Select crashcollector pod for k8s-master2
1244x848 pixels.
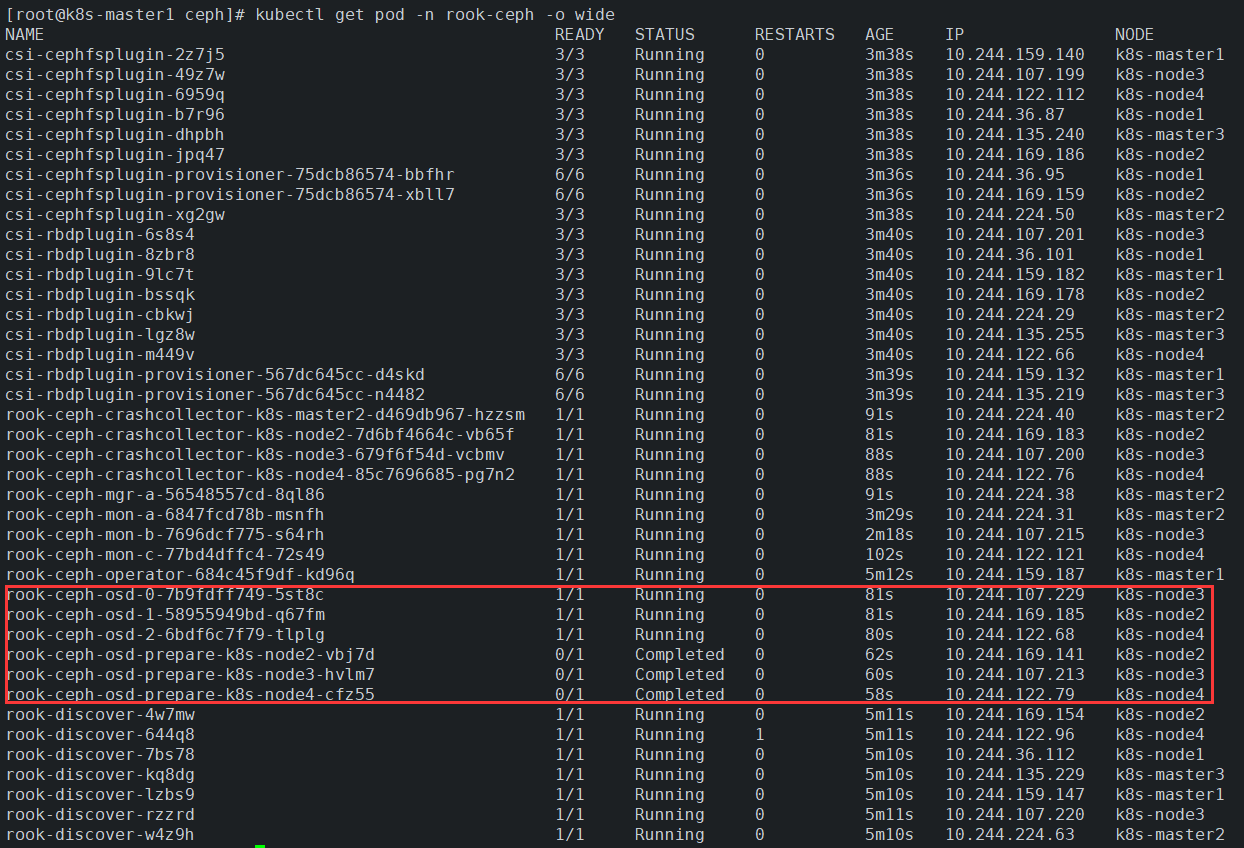tap(265, 414)
